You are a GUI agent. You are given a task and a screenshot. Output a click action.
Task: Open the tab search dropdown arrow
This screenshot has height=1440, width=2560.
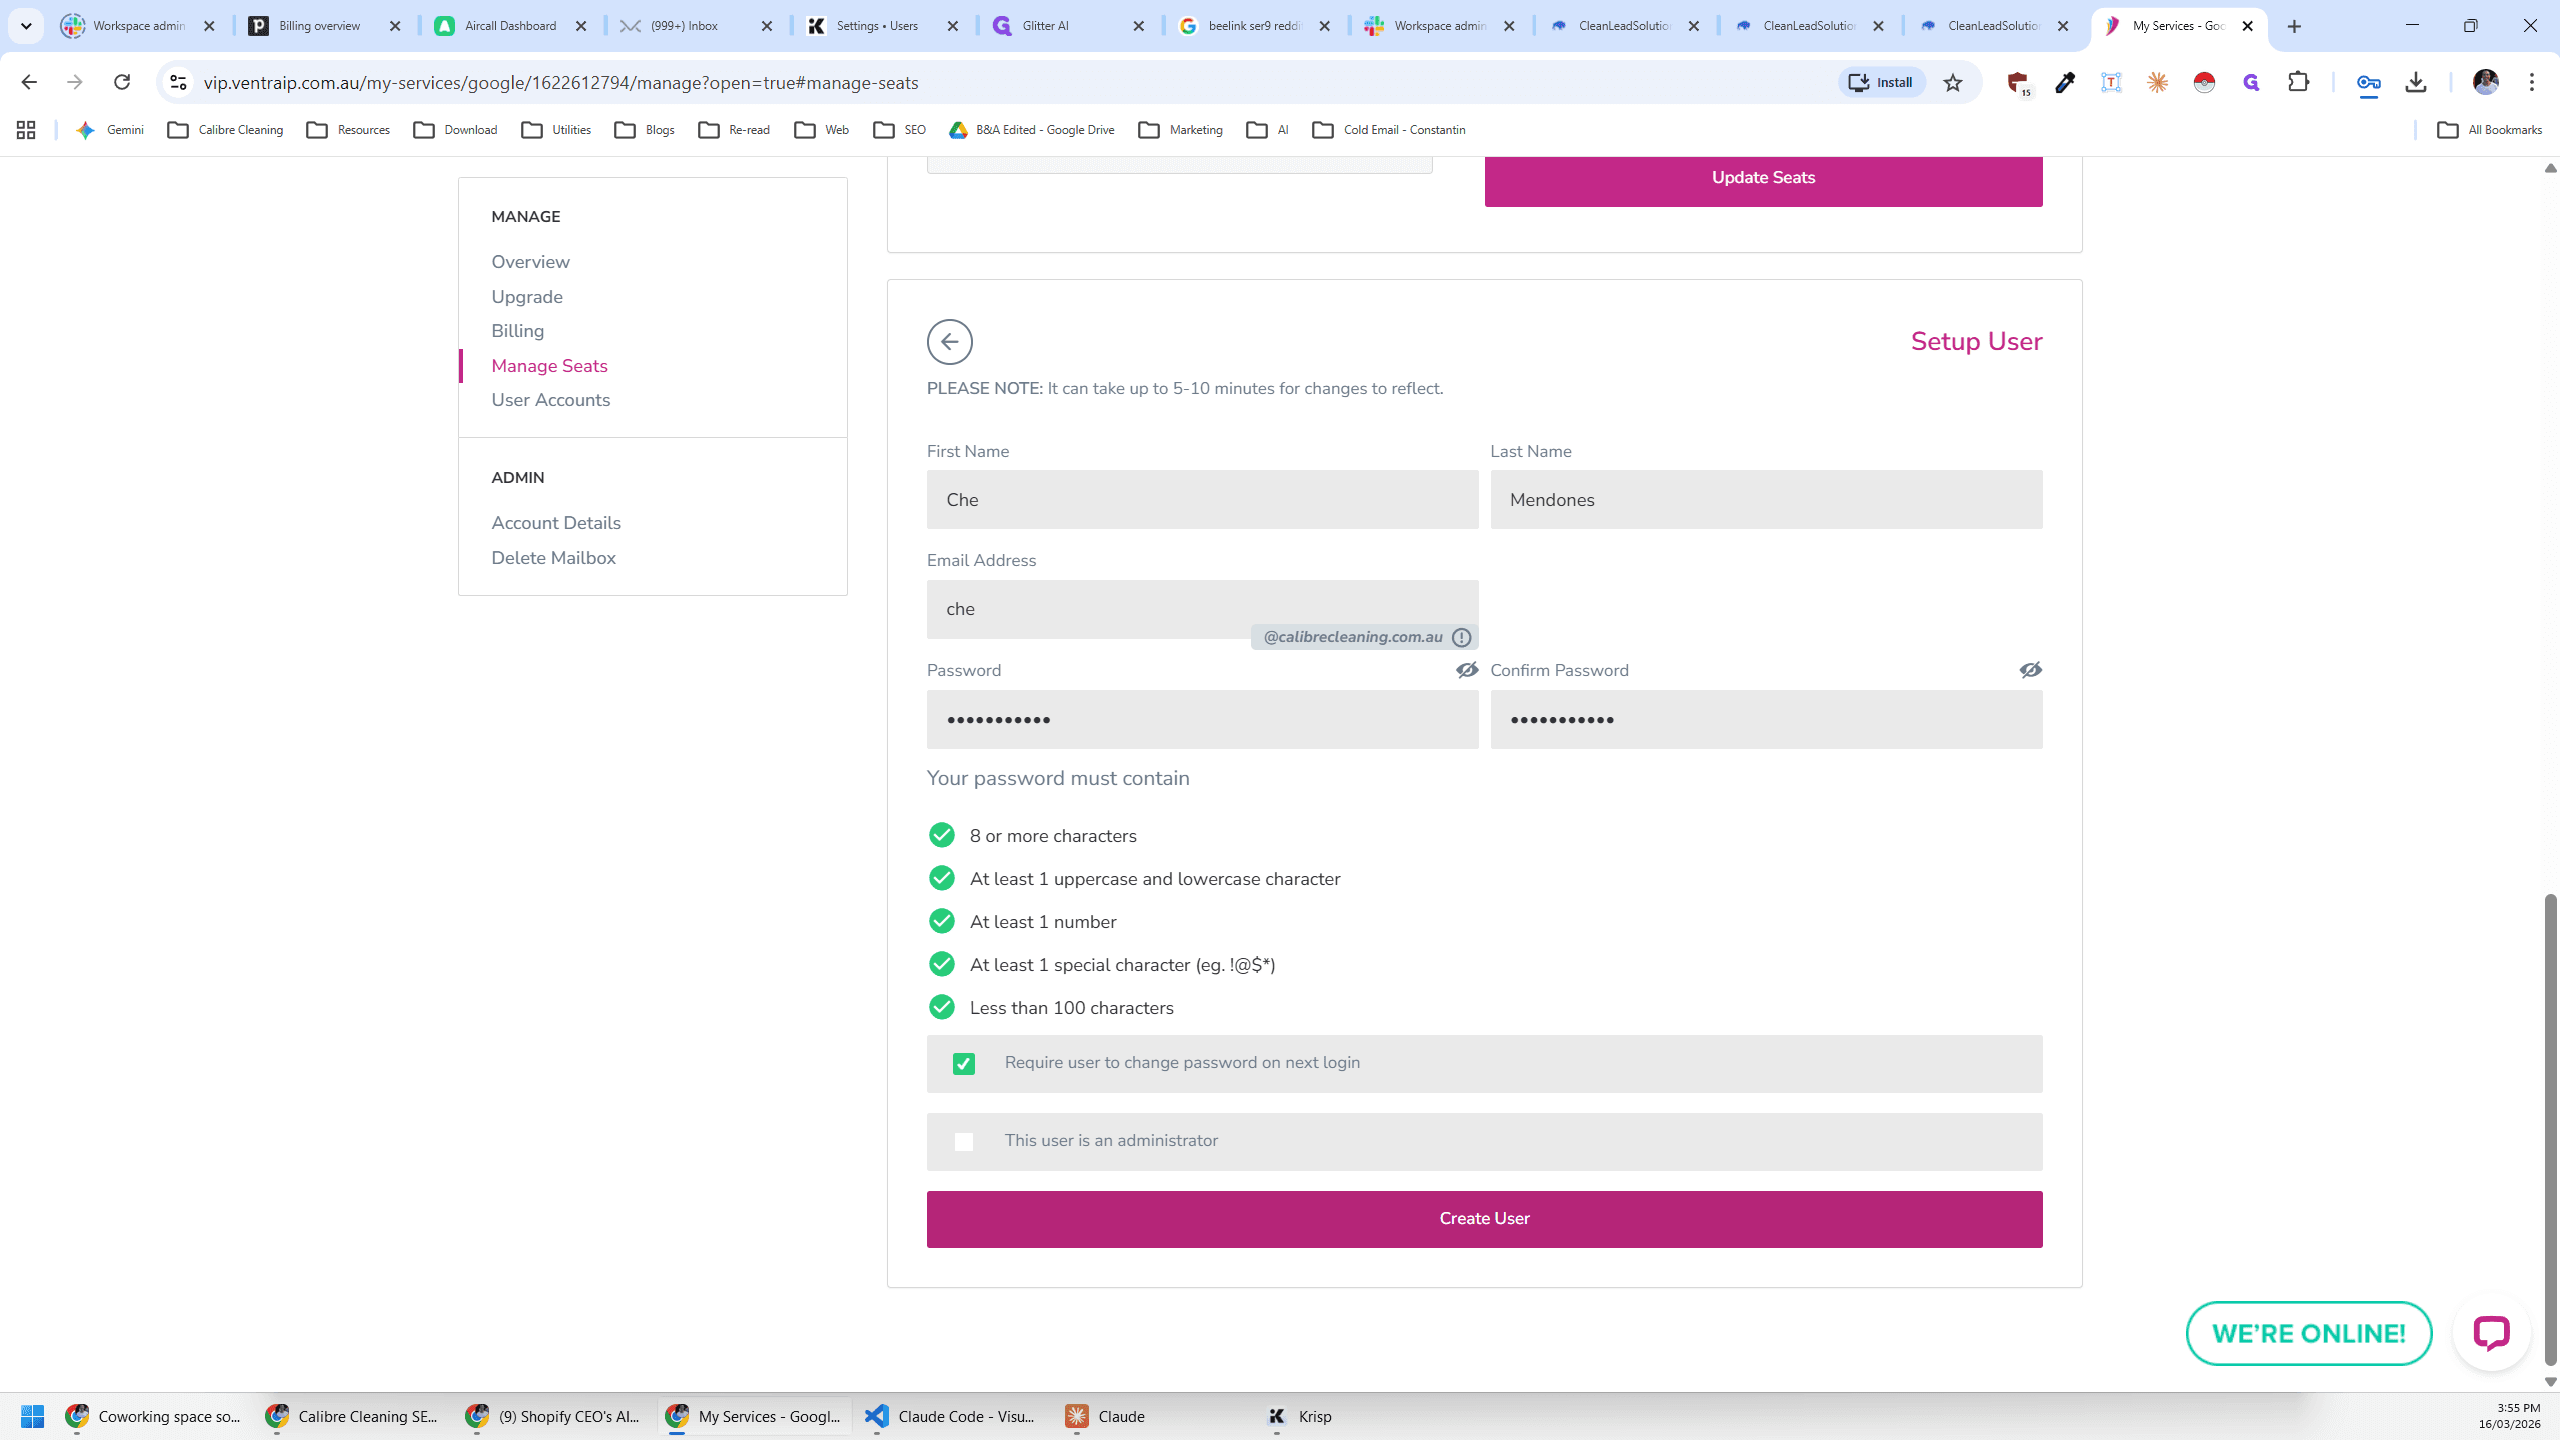[x=26, y=26]
